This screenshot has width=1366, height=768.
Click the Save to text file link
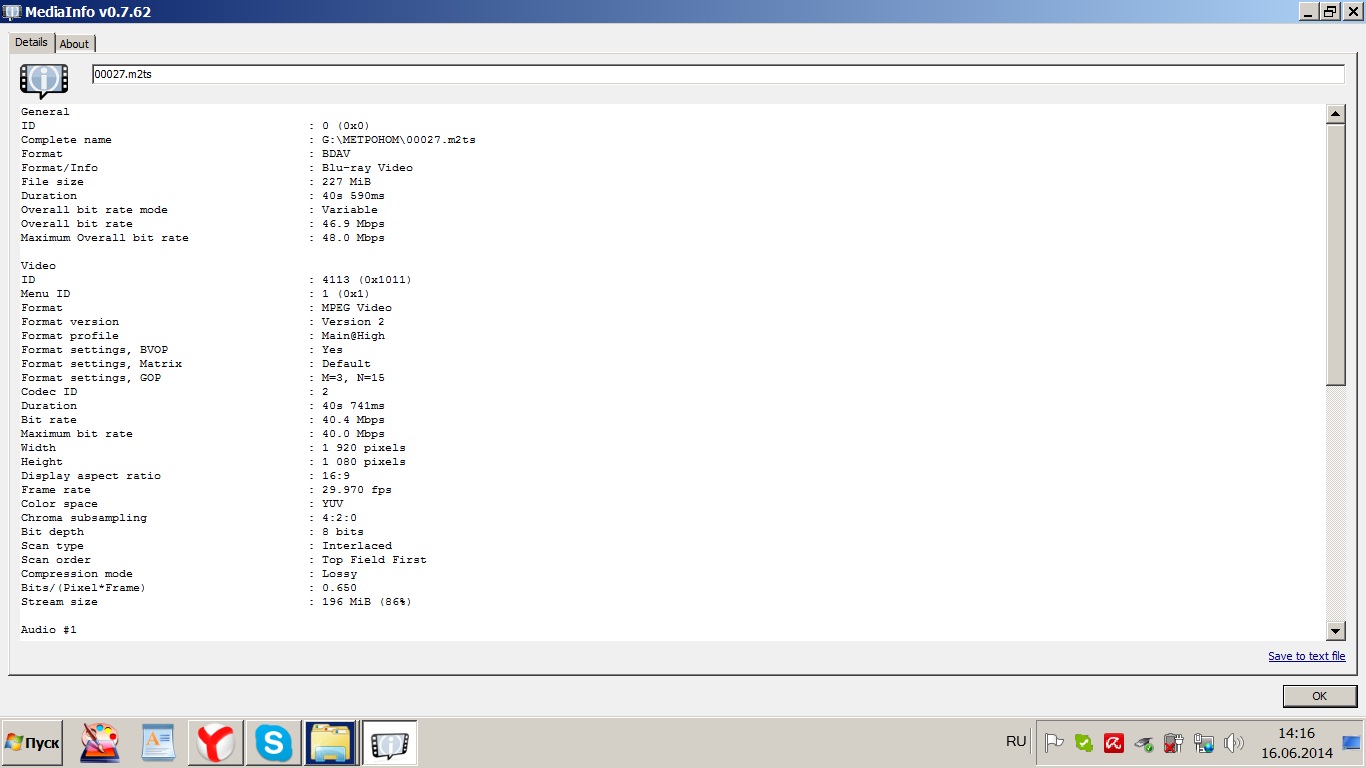point(1307,656)
